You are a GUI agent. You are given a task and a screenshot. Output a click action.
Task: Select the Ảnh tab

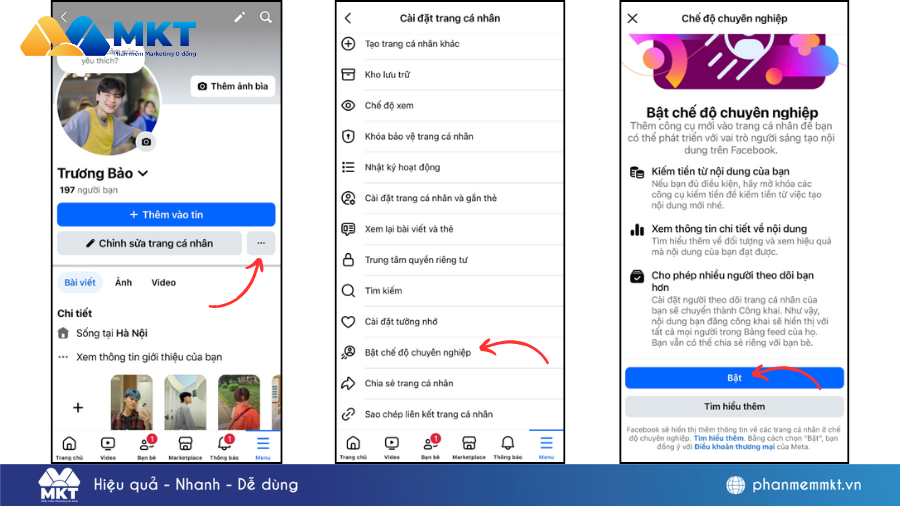point(123,282)
